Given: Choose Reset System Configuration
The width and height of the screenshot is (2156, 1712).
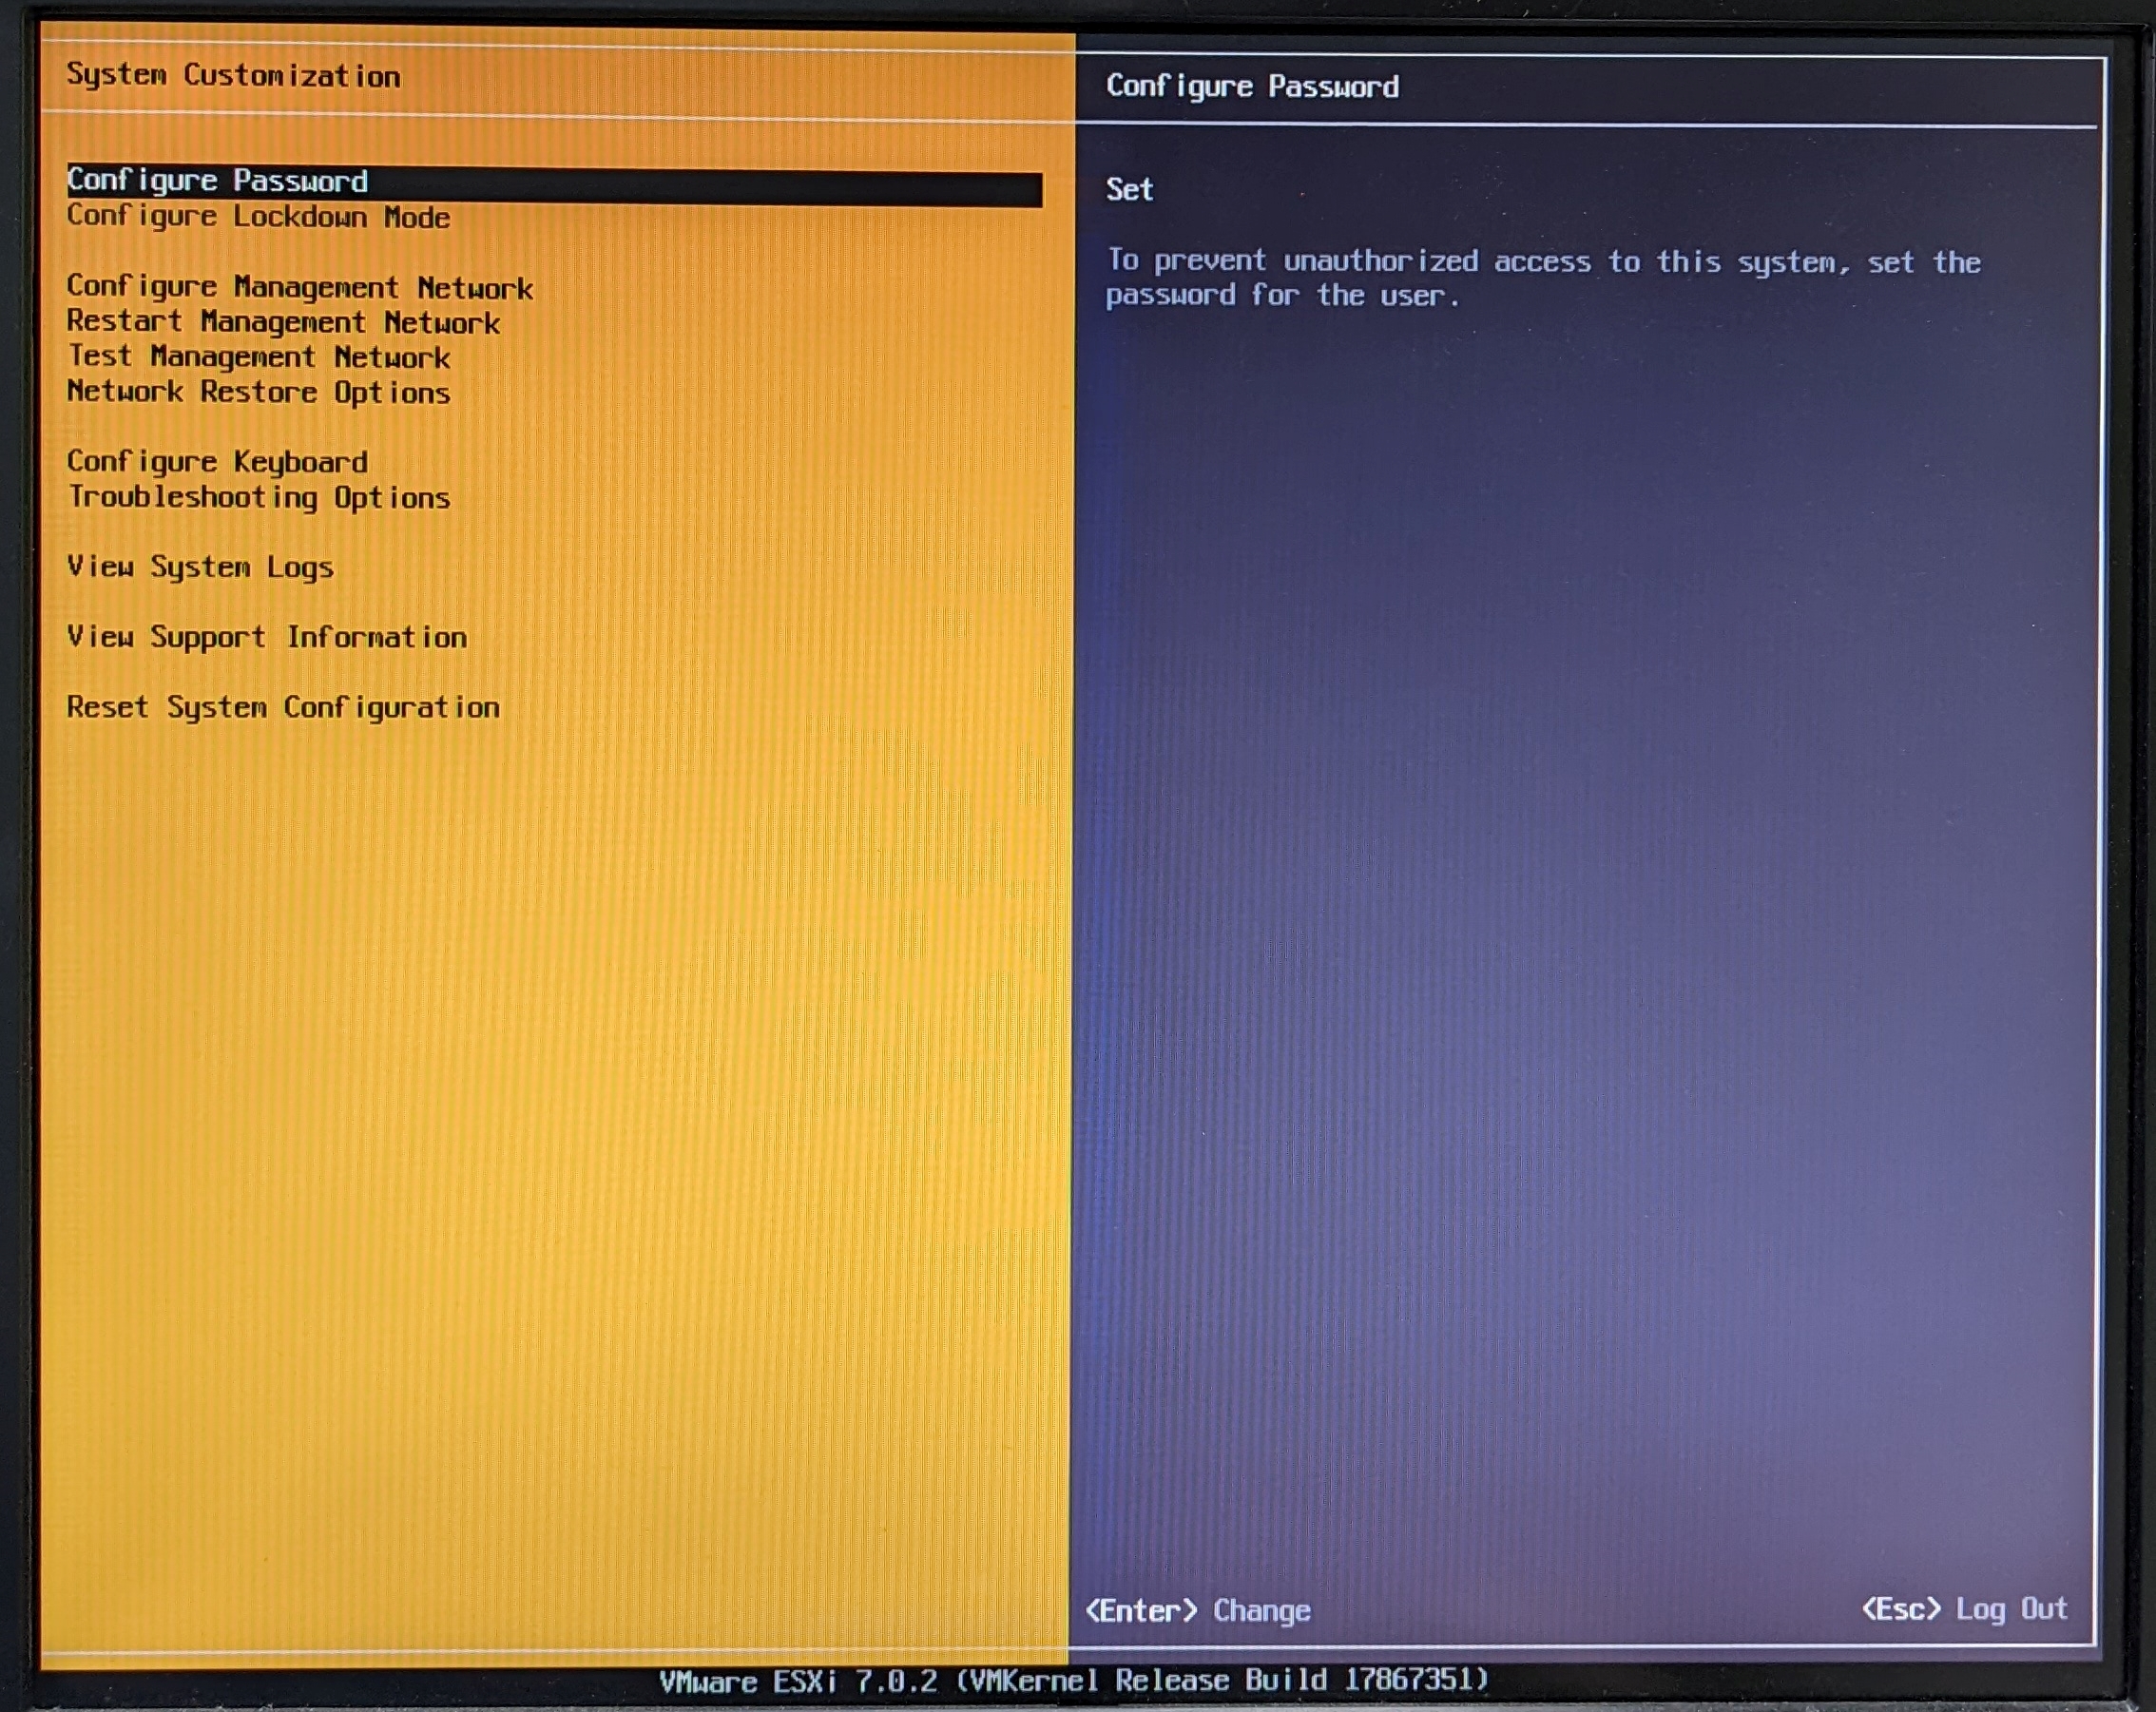Looking at the screenshot, I should 283,707.
